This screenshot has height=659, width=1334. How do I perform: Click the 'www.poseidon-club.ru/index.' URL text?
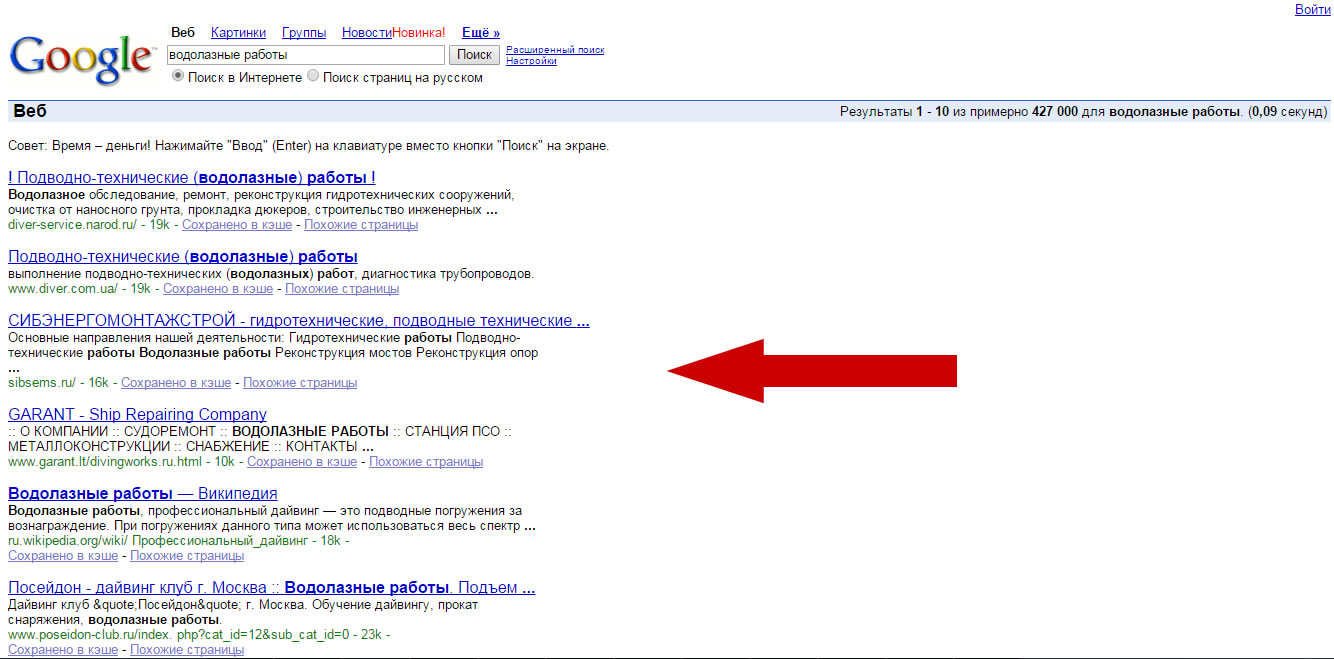[91, 635]
